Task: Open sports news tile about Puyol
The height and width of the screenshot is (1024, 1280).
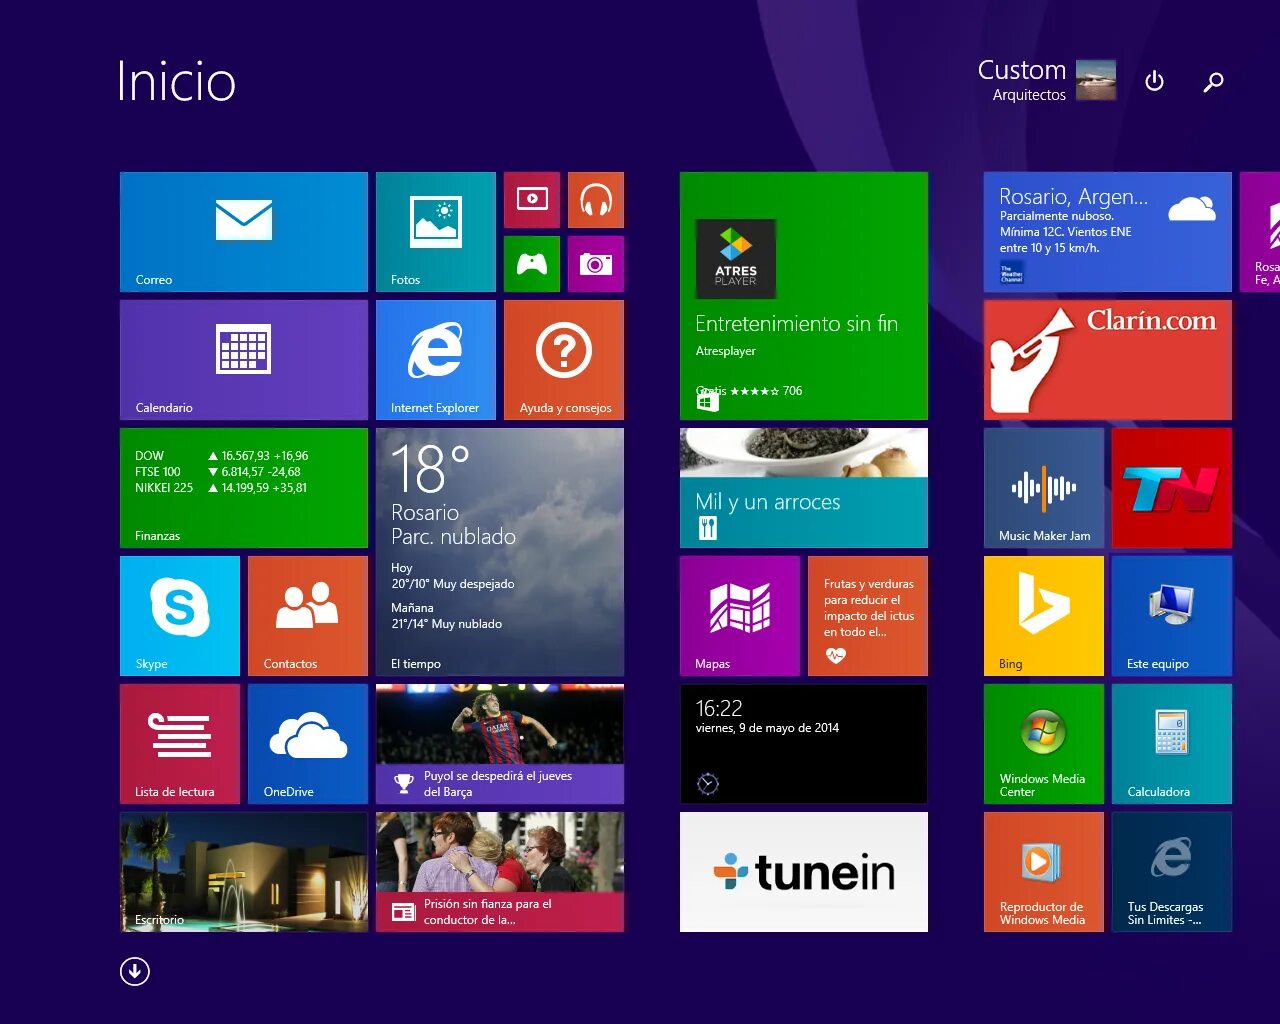Action: (500, 744)
